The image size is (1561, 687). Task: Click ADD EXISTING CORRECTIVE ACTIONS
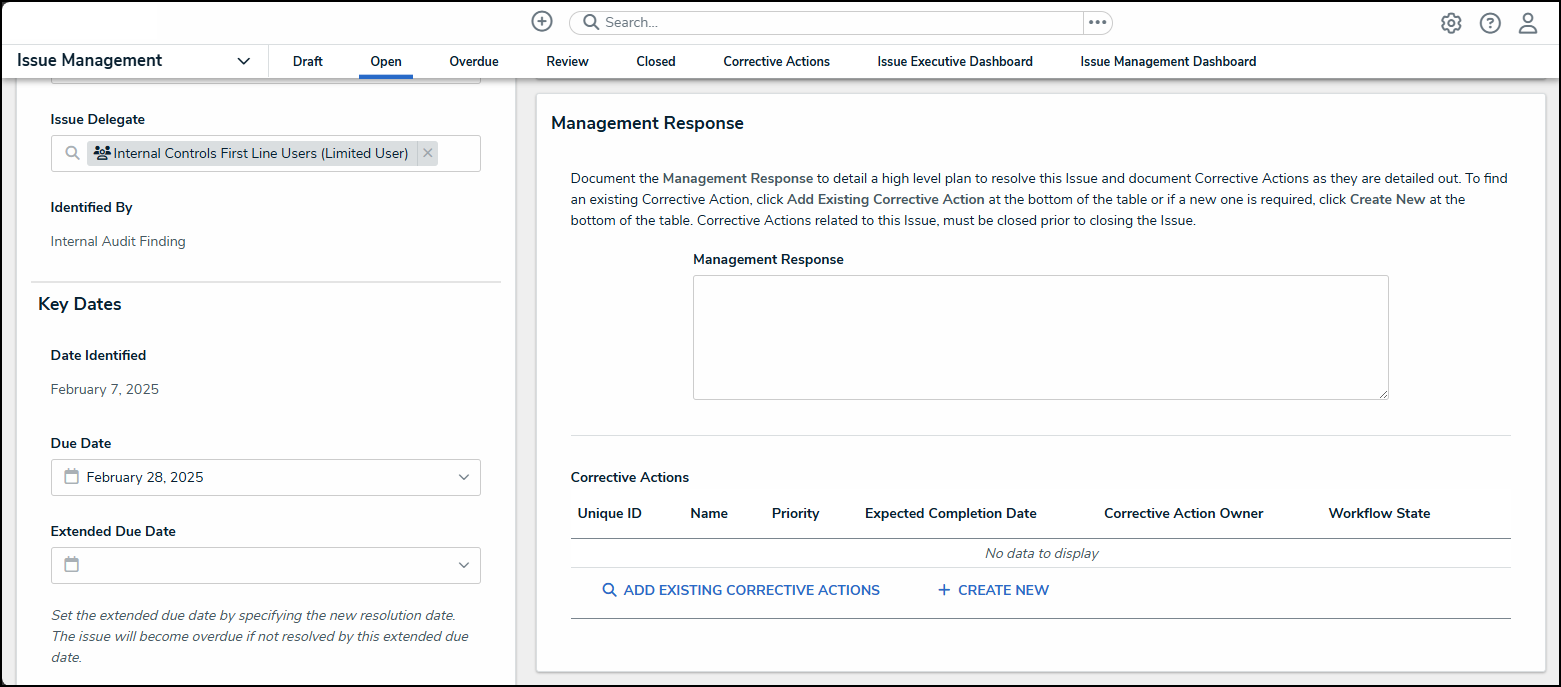tap(740, 590)
